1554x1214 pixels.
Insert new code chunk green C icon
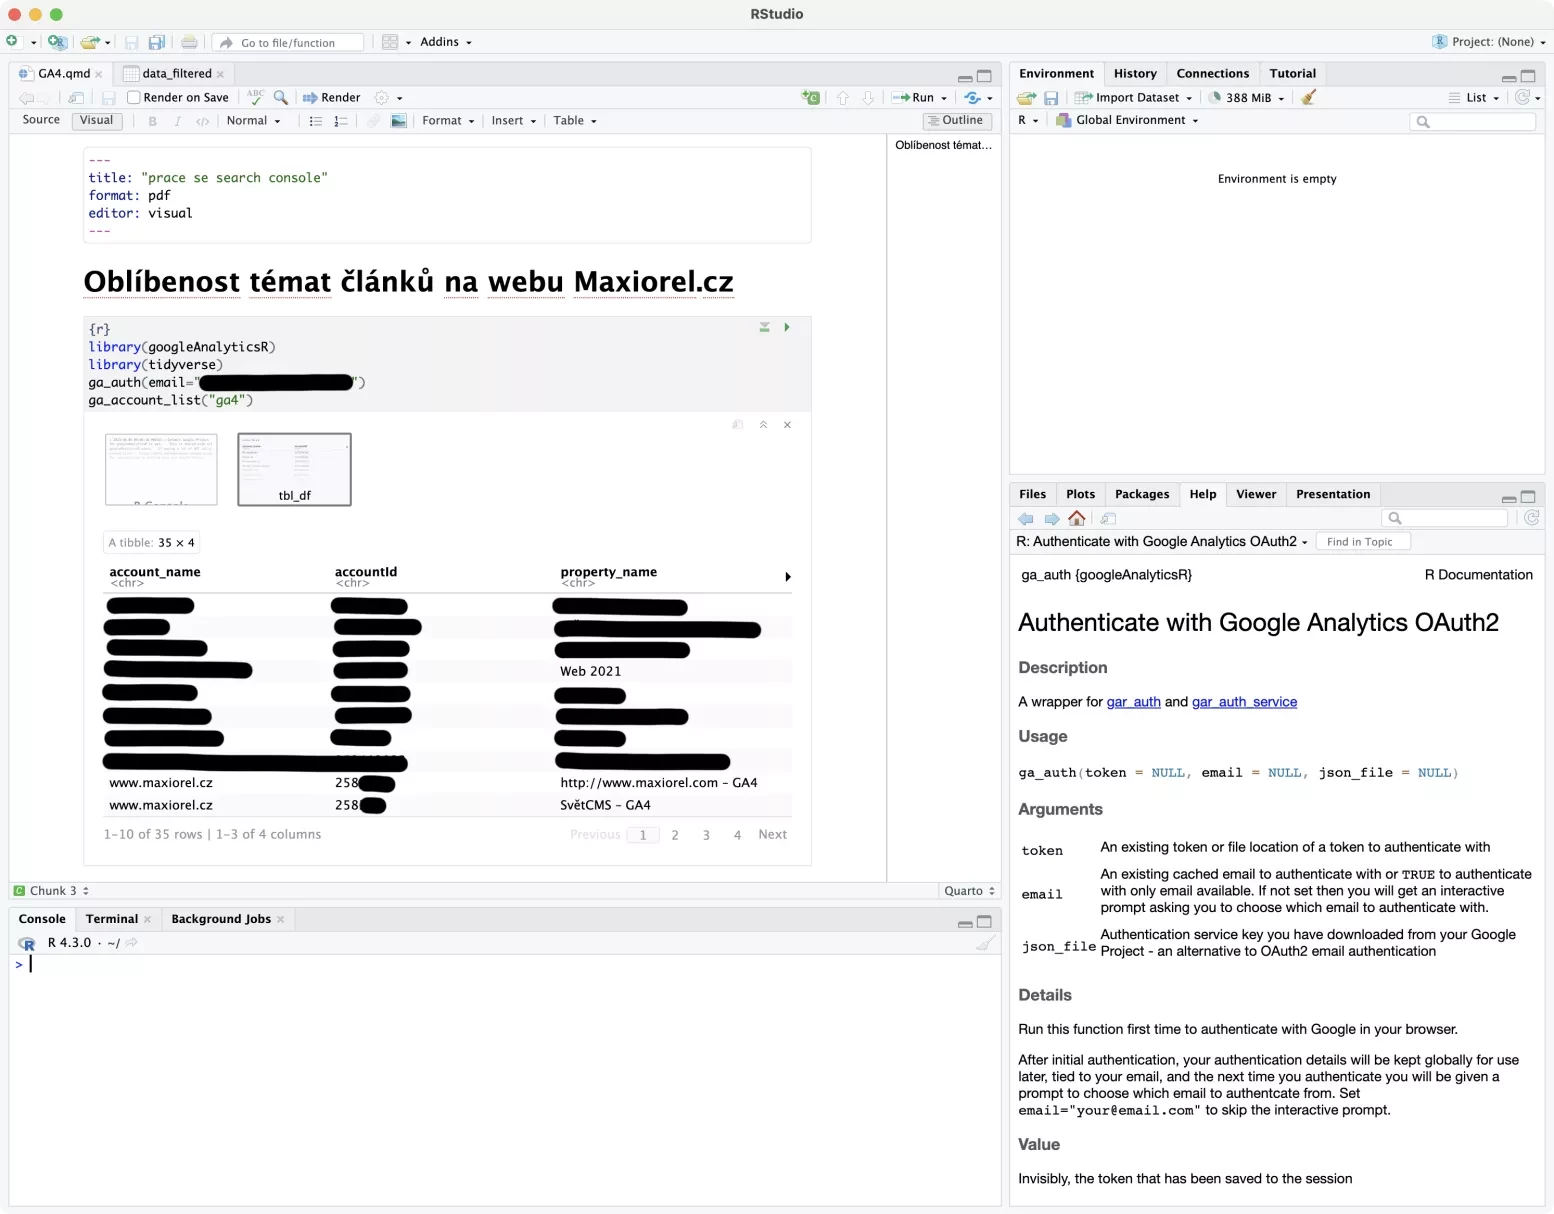pos(811,98)
